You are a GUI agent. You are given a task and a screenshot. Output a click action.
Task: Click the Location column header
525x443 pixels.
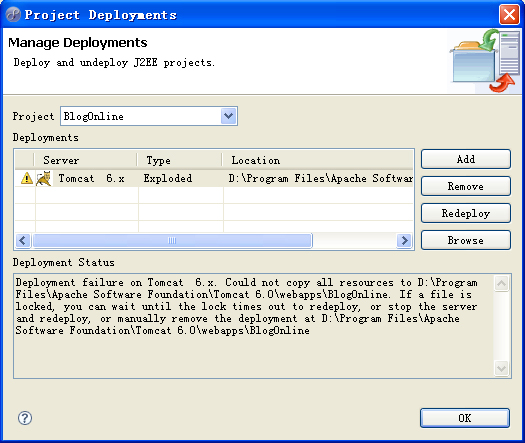click(317, 160)
